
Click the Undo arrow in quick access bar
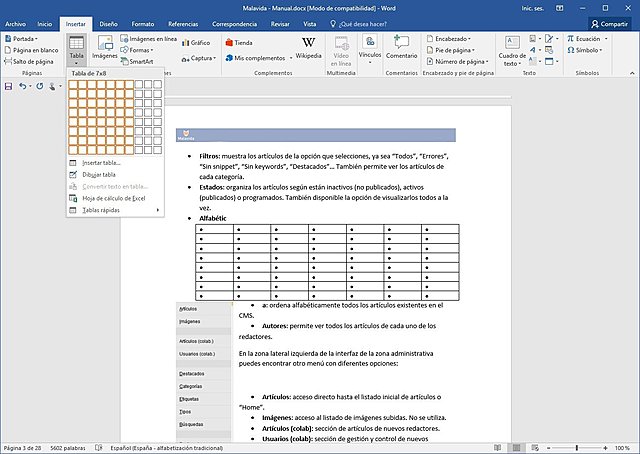pos(22,87)
